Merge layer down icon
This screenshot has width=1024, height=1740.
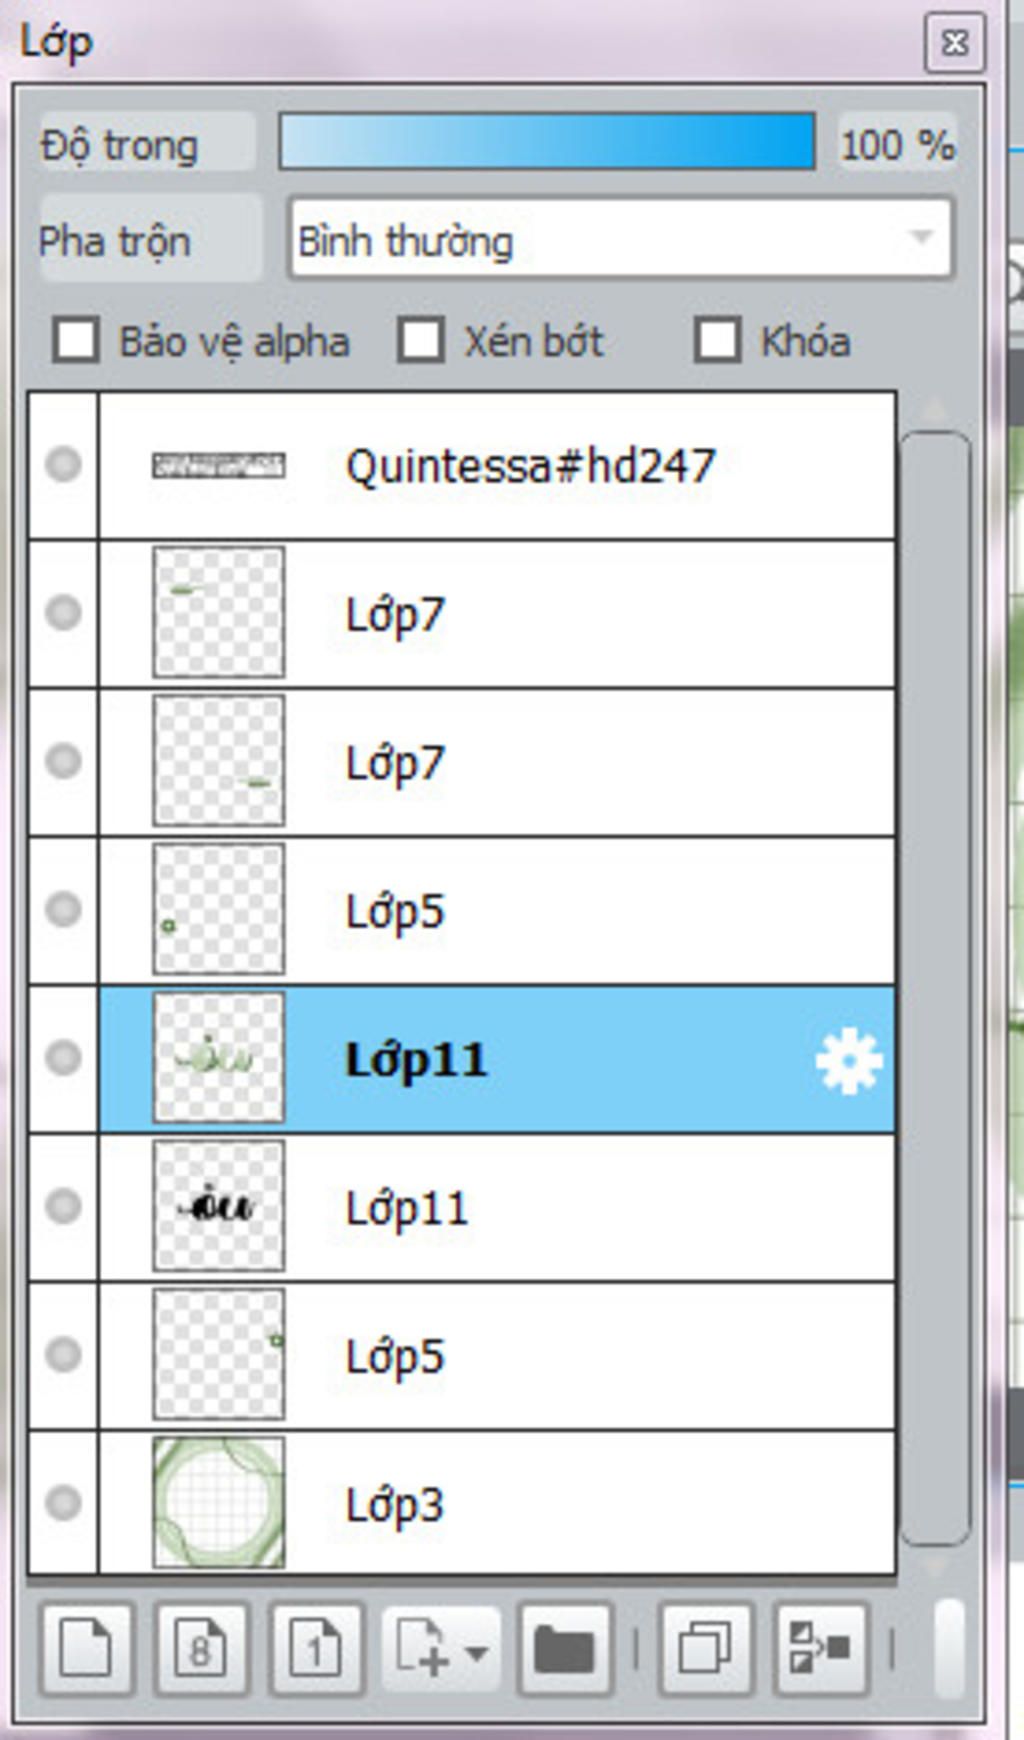tap(821, 1649)
